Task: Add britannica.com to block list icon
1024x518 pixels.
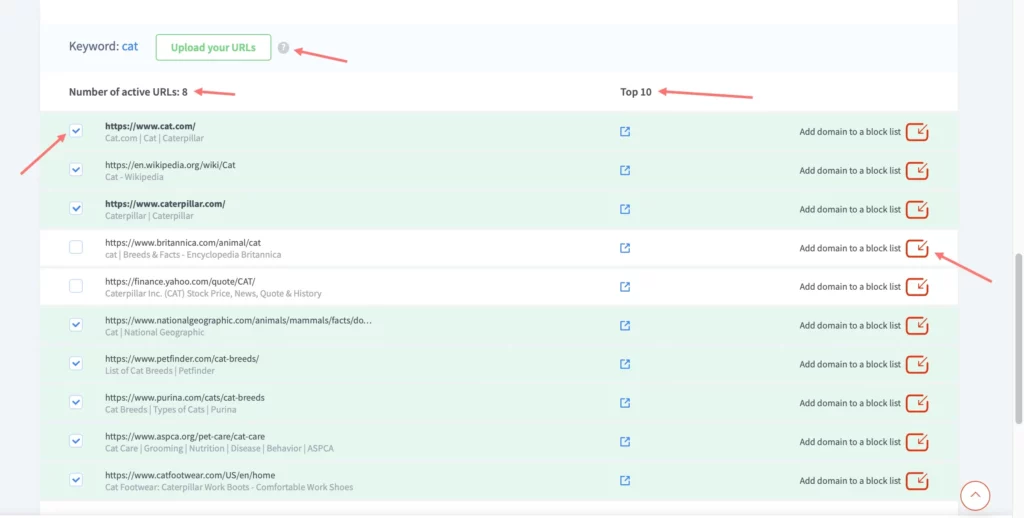Action: [x=918, y=248]
